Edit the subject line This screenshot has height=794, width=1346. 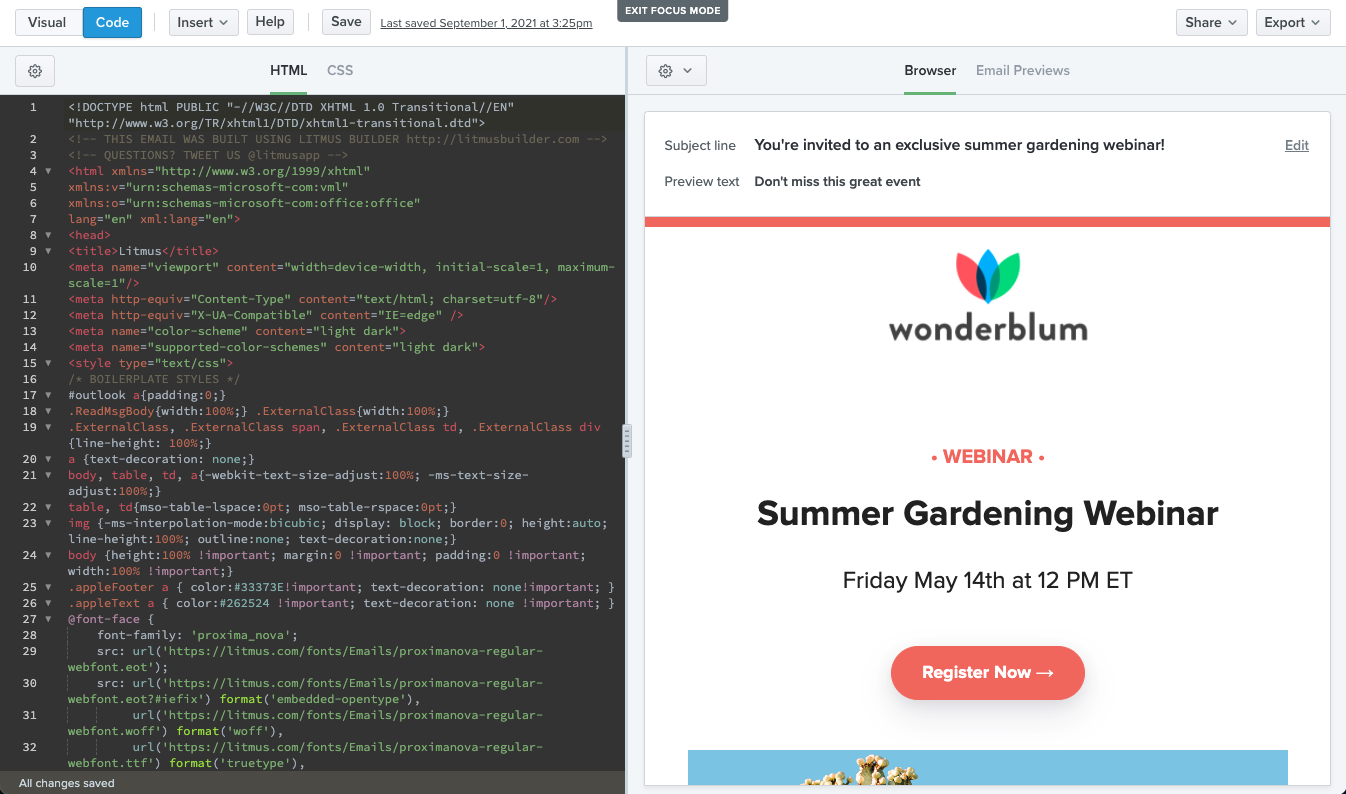(x=1297, y=145)
